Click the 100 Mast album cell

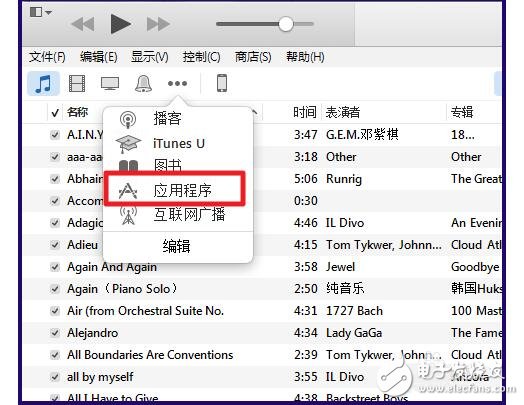[x=476, y=311]
